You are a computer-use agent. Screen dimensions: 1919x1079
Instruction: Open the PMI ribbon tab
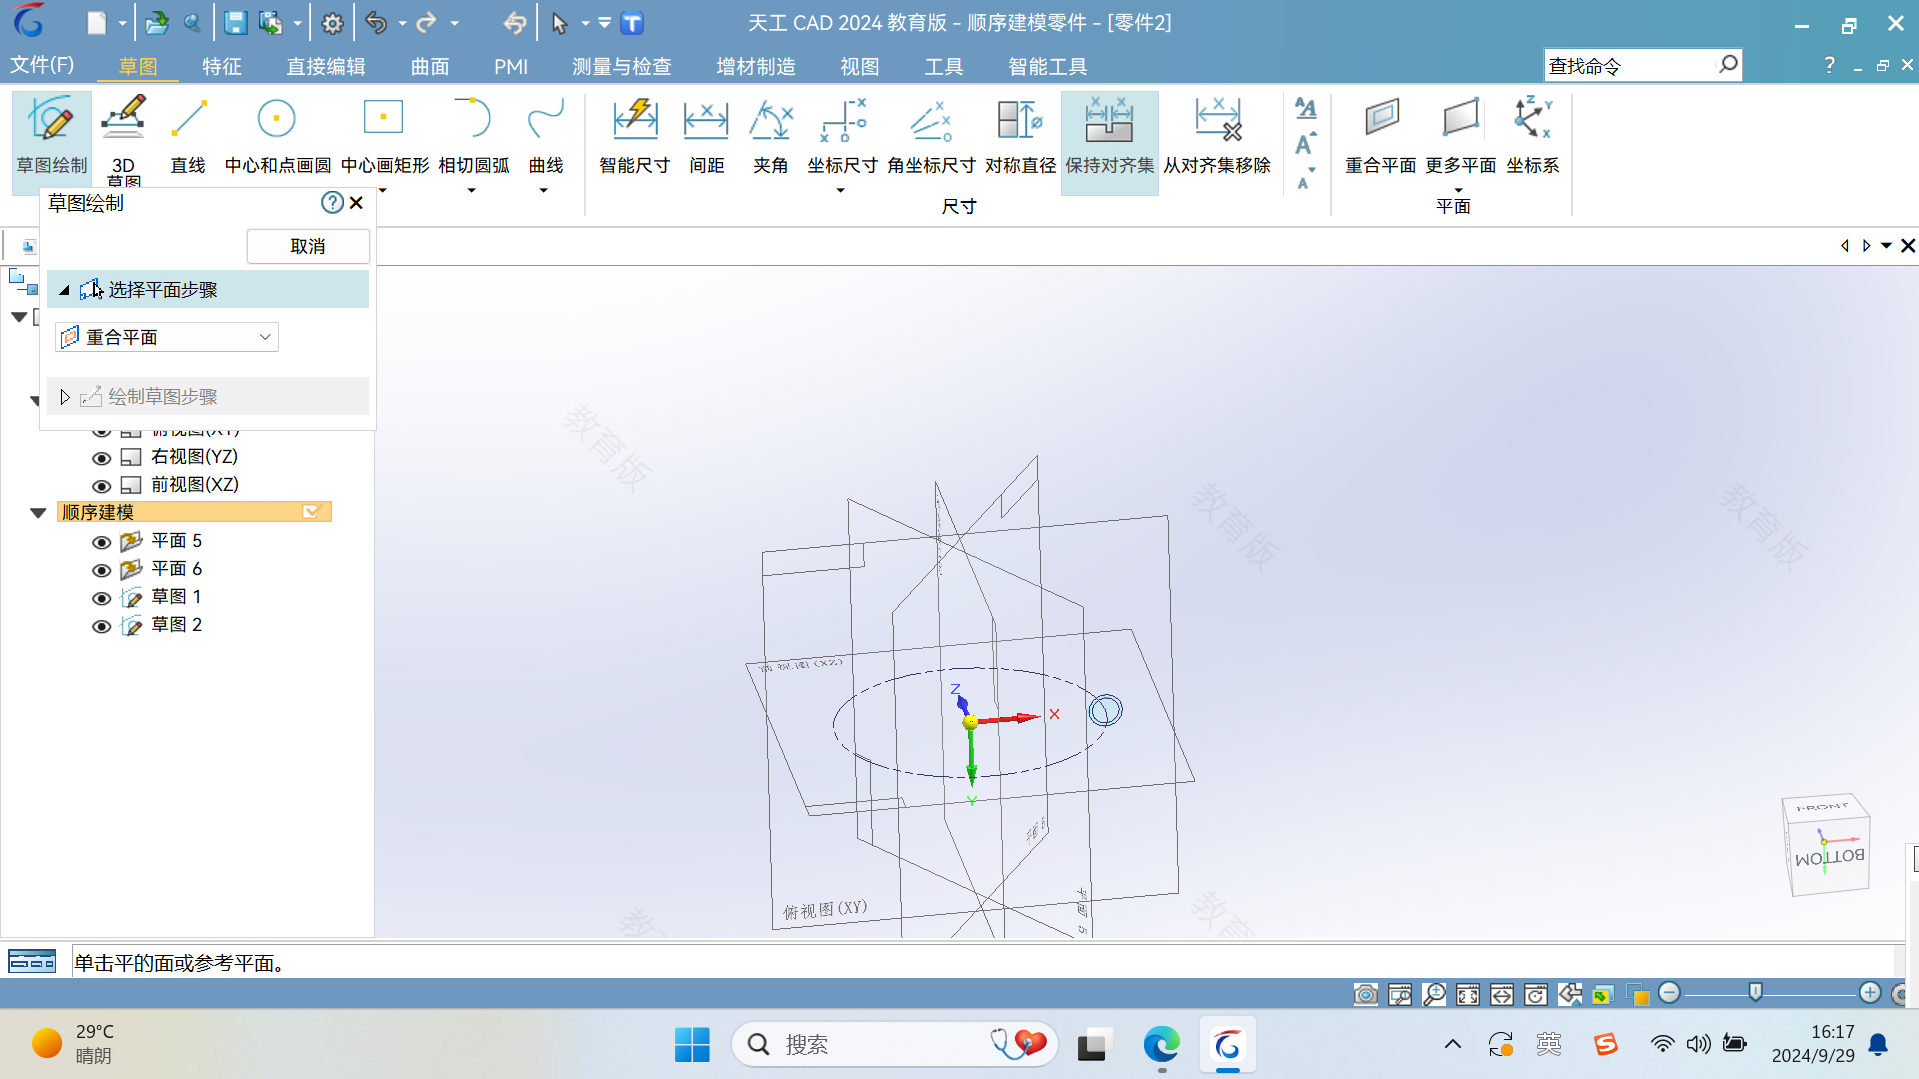coord(511,66)
